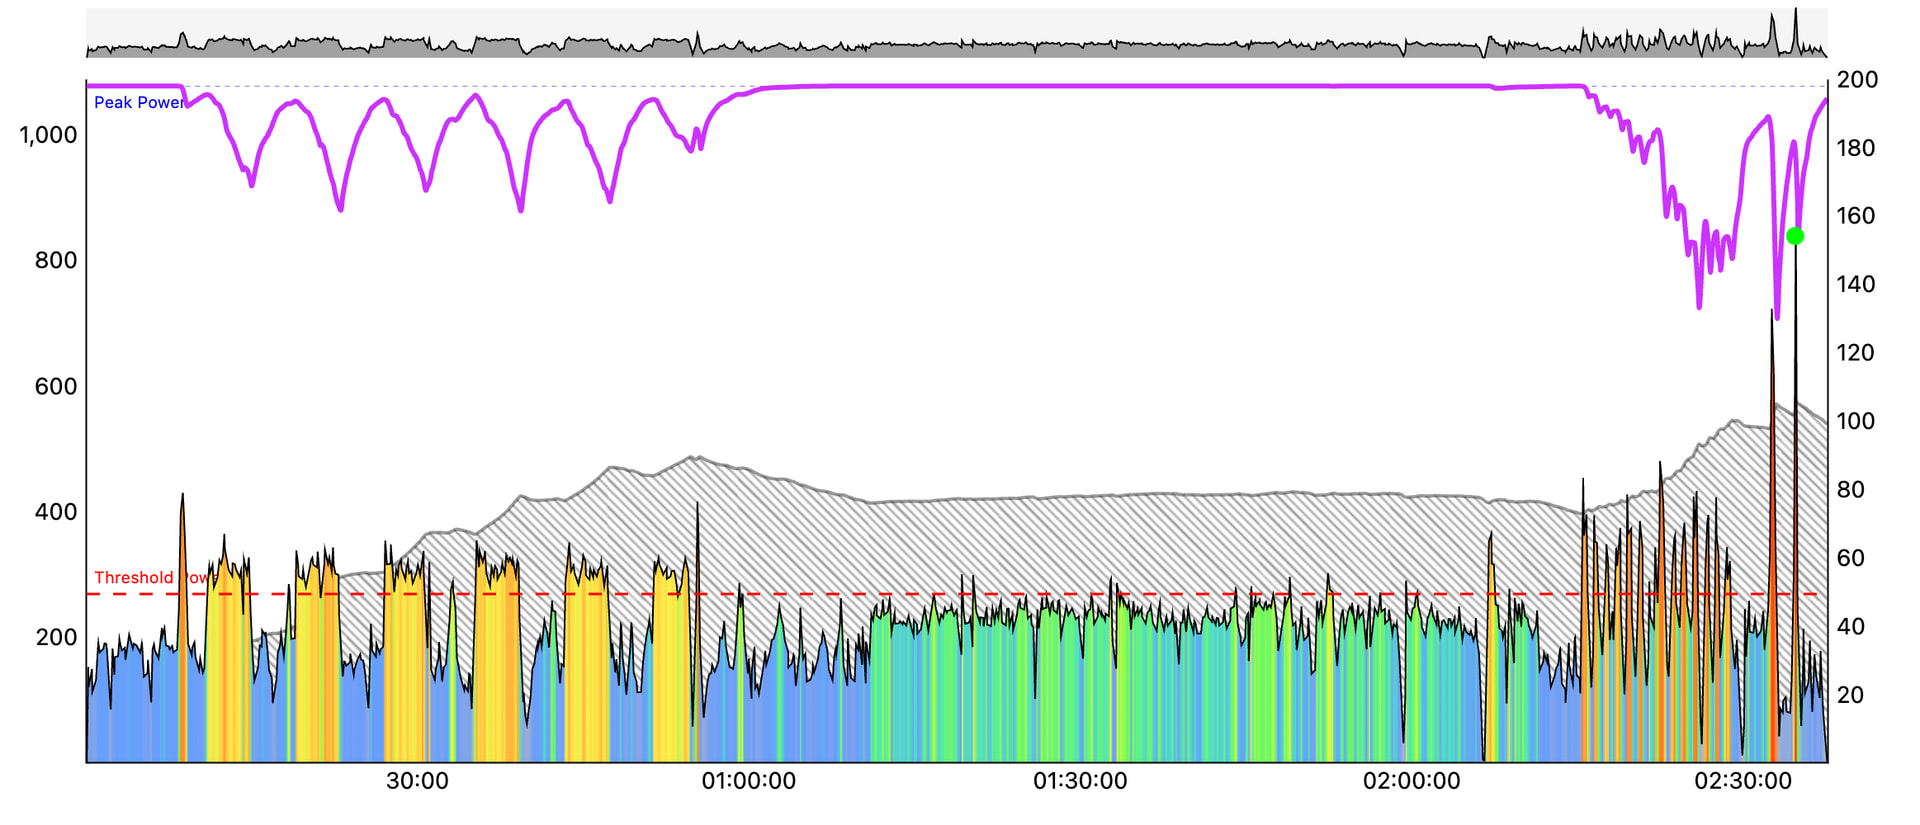Click the 60 label on right axis
This screenshot has height=825, width=1920.
[1850, 558]
